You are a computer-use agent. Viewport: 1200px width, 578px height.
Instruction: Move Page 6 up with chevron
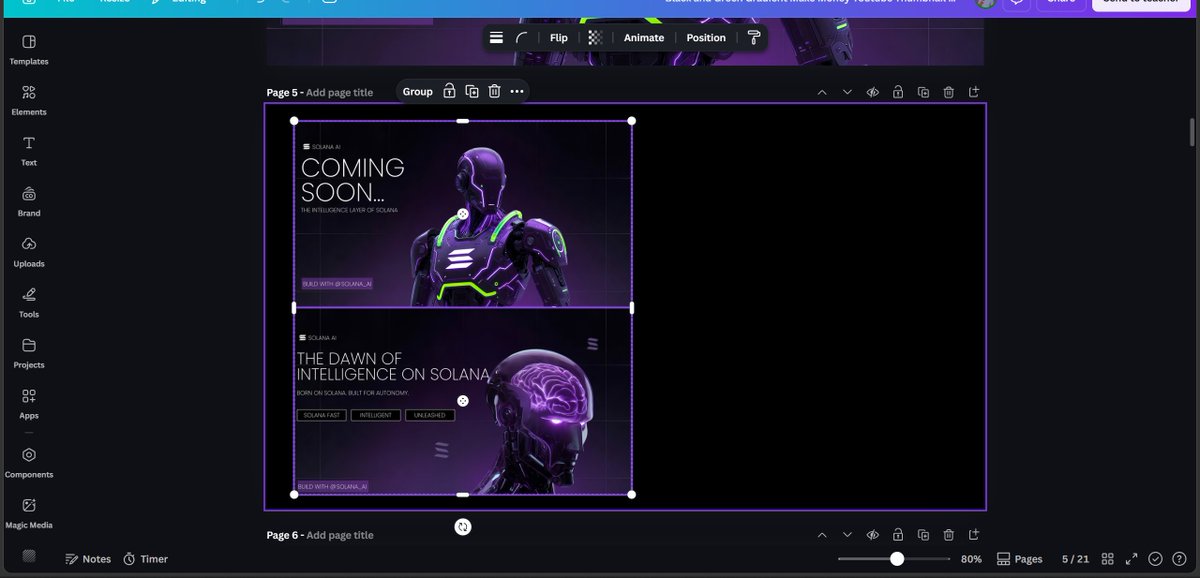[822, 535]
